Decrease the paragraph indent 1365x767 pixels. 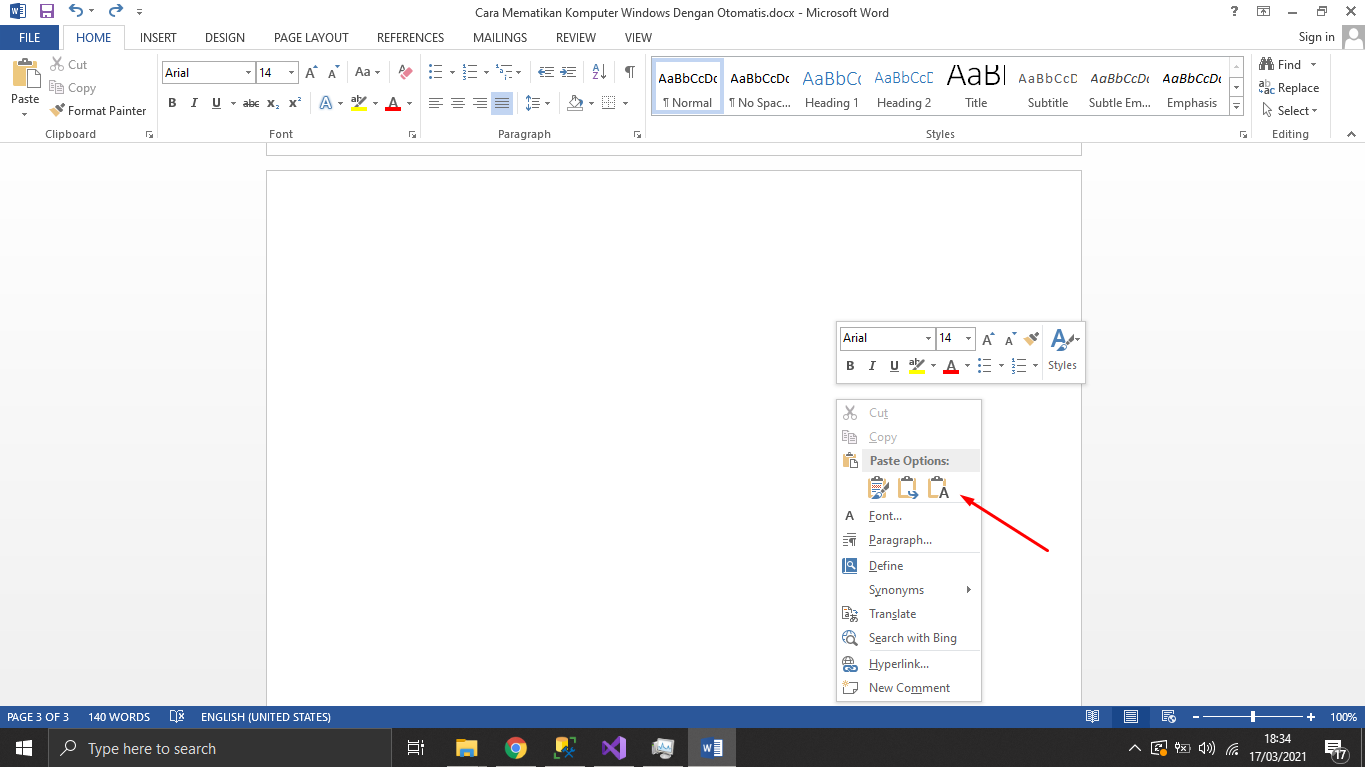point(546,72)
